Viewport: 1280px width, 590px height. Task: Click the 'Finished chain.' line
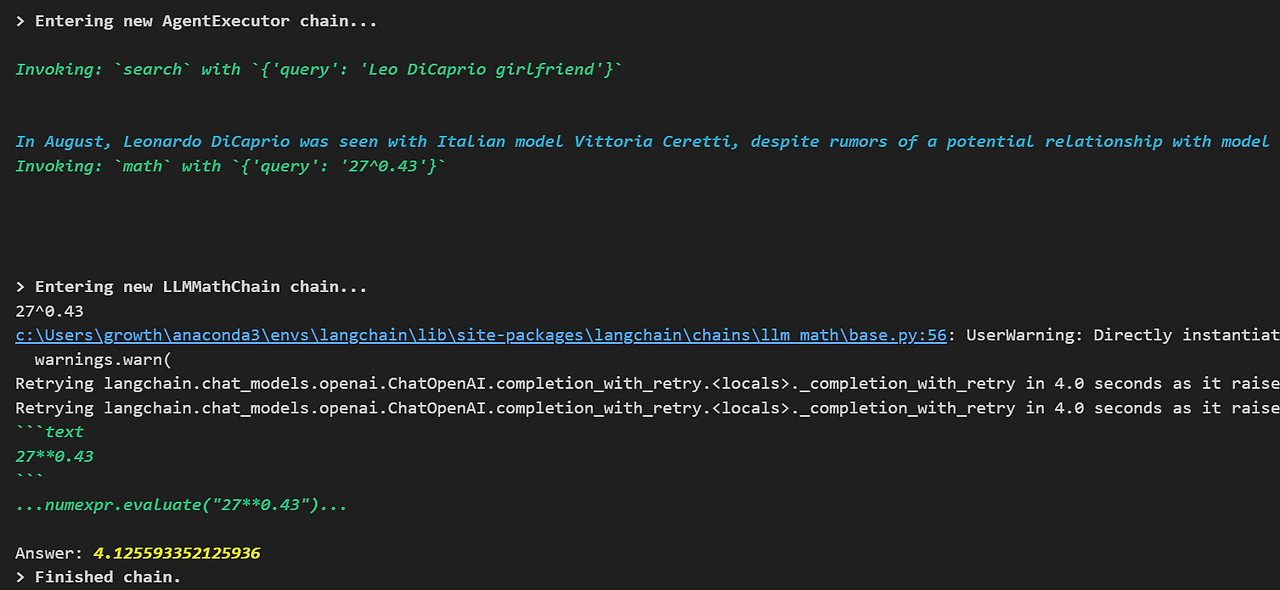click(x=108, y=577)
